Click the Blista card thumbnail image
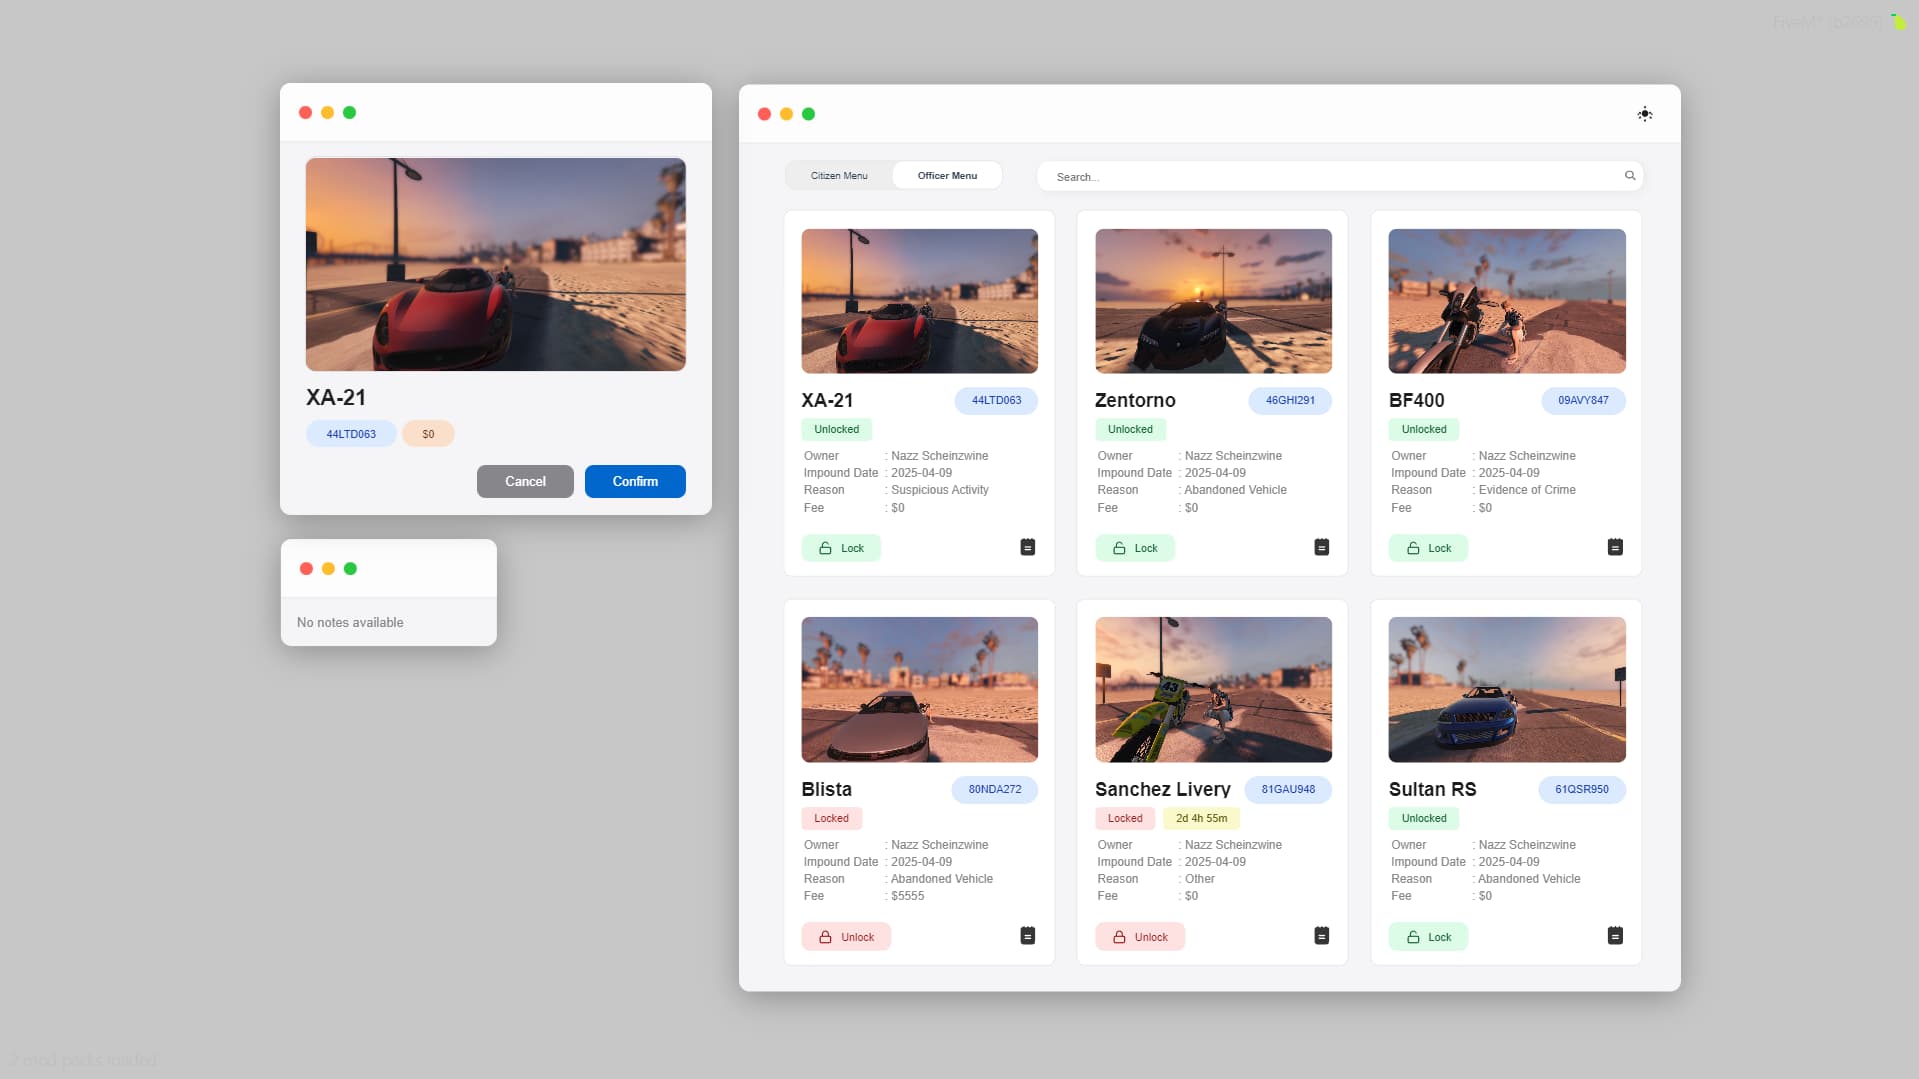1919x1079 pixels. click(x=919, y=690)
